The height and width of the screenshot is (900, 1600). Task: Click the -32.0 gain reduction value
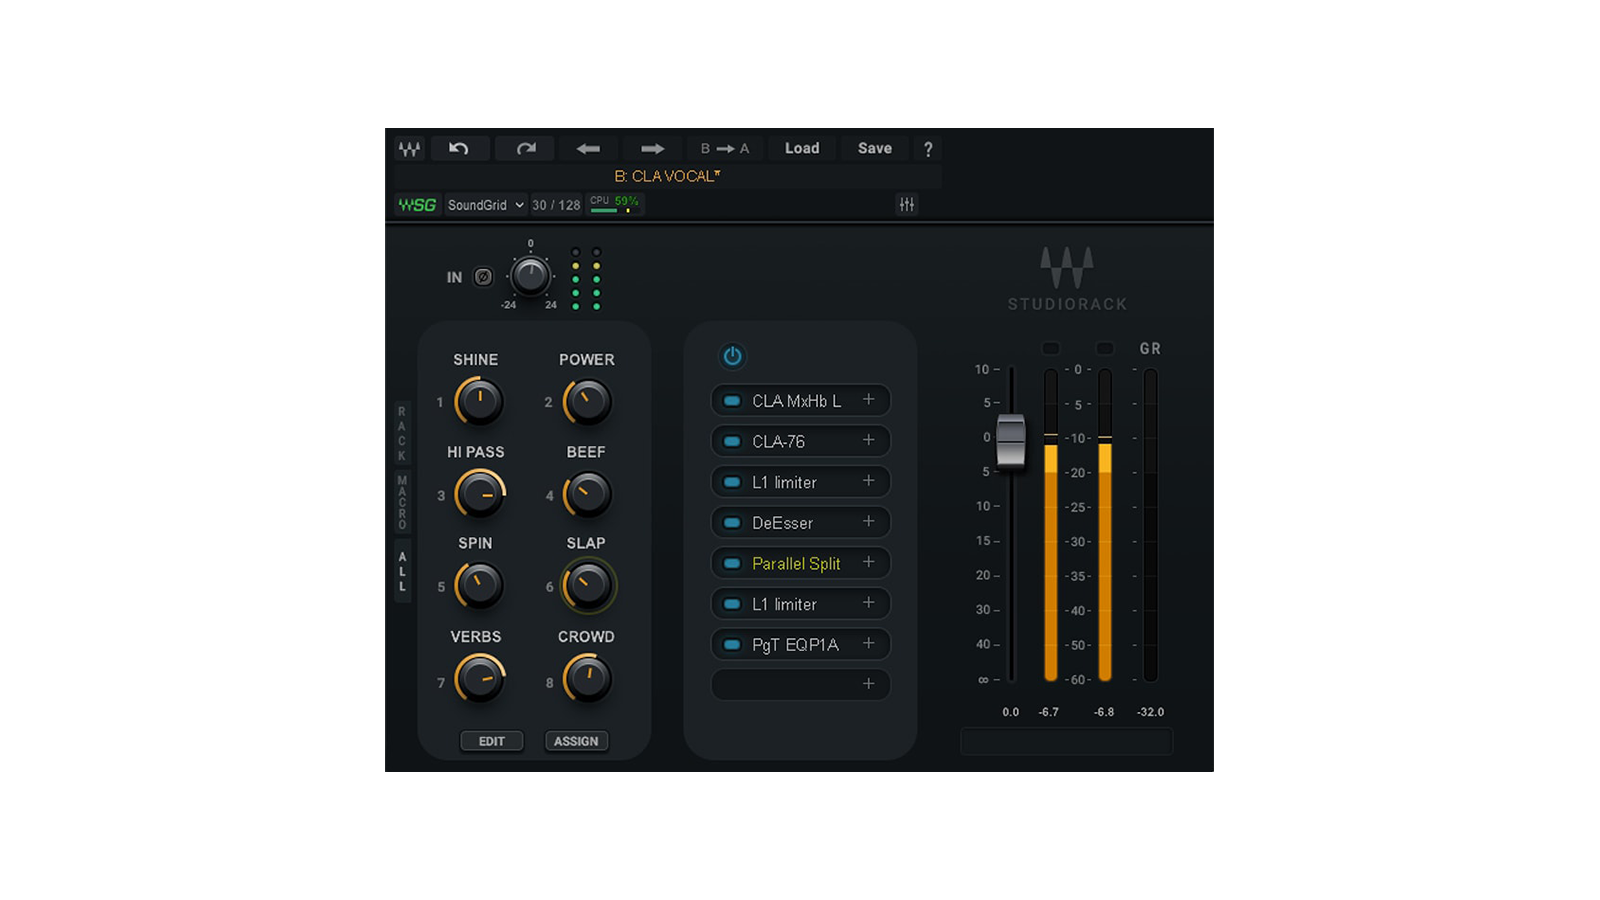click(1150, 712)
